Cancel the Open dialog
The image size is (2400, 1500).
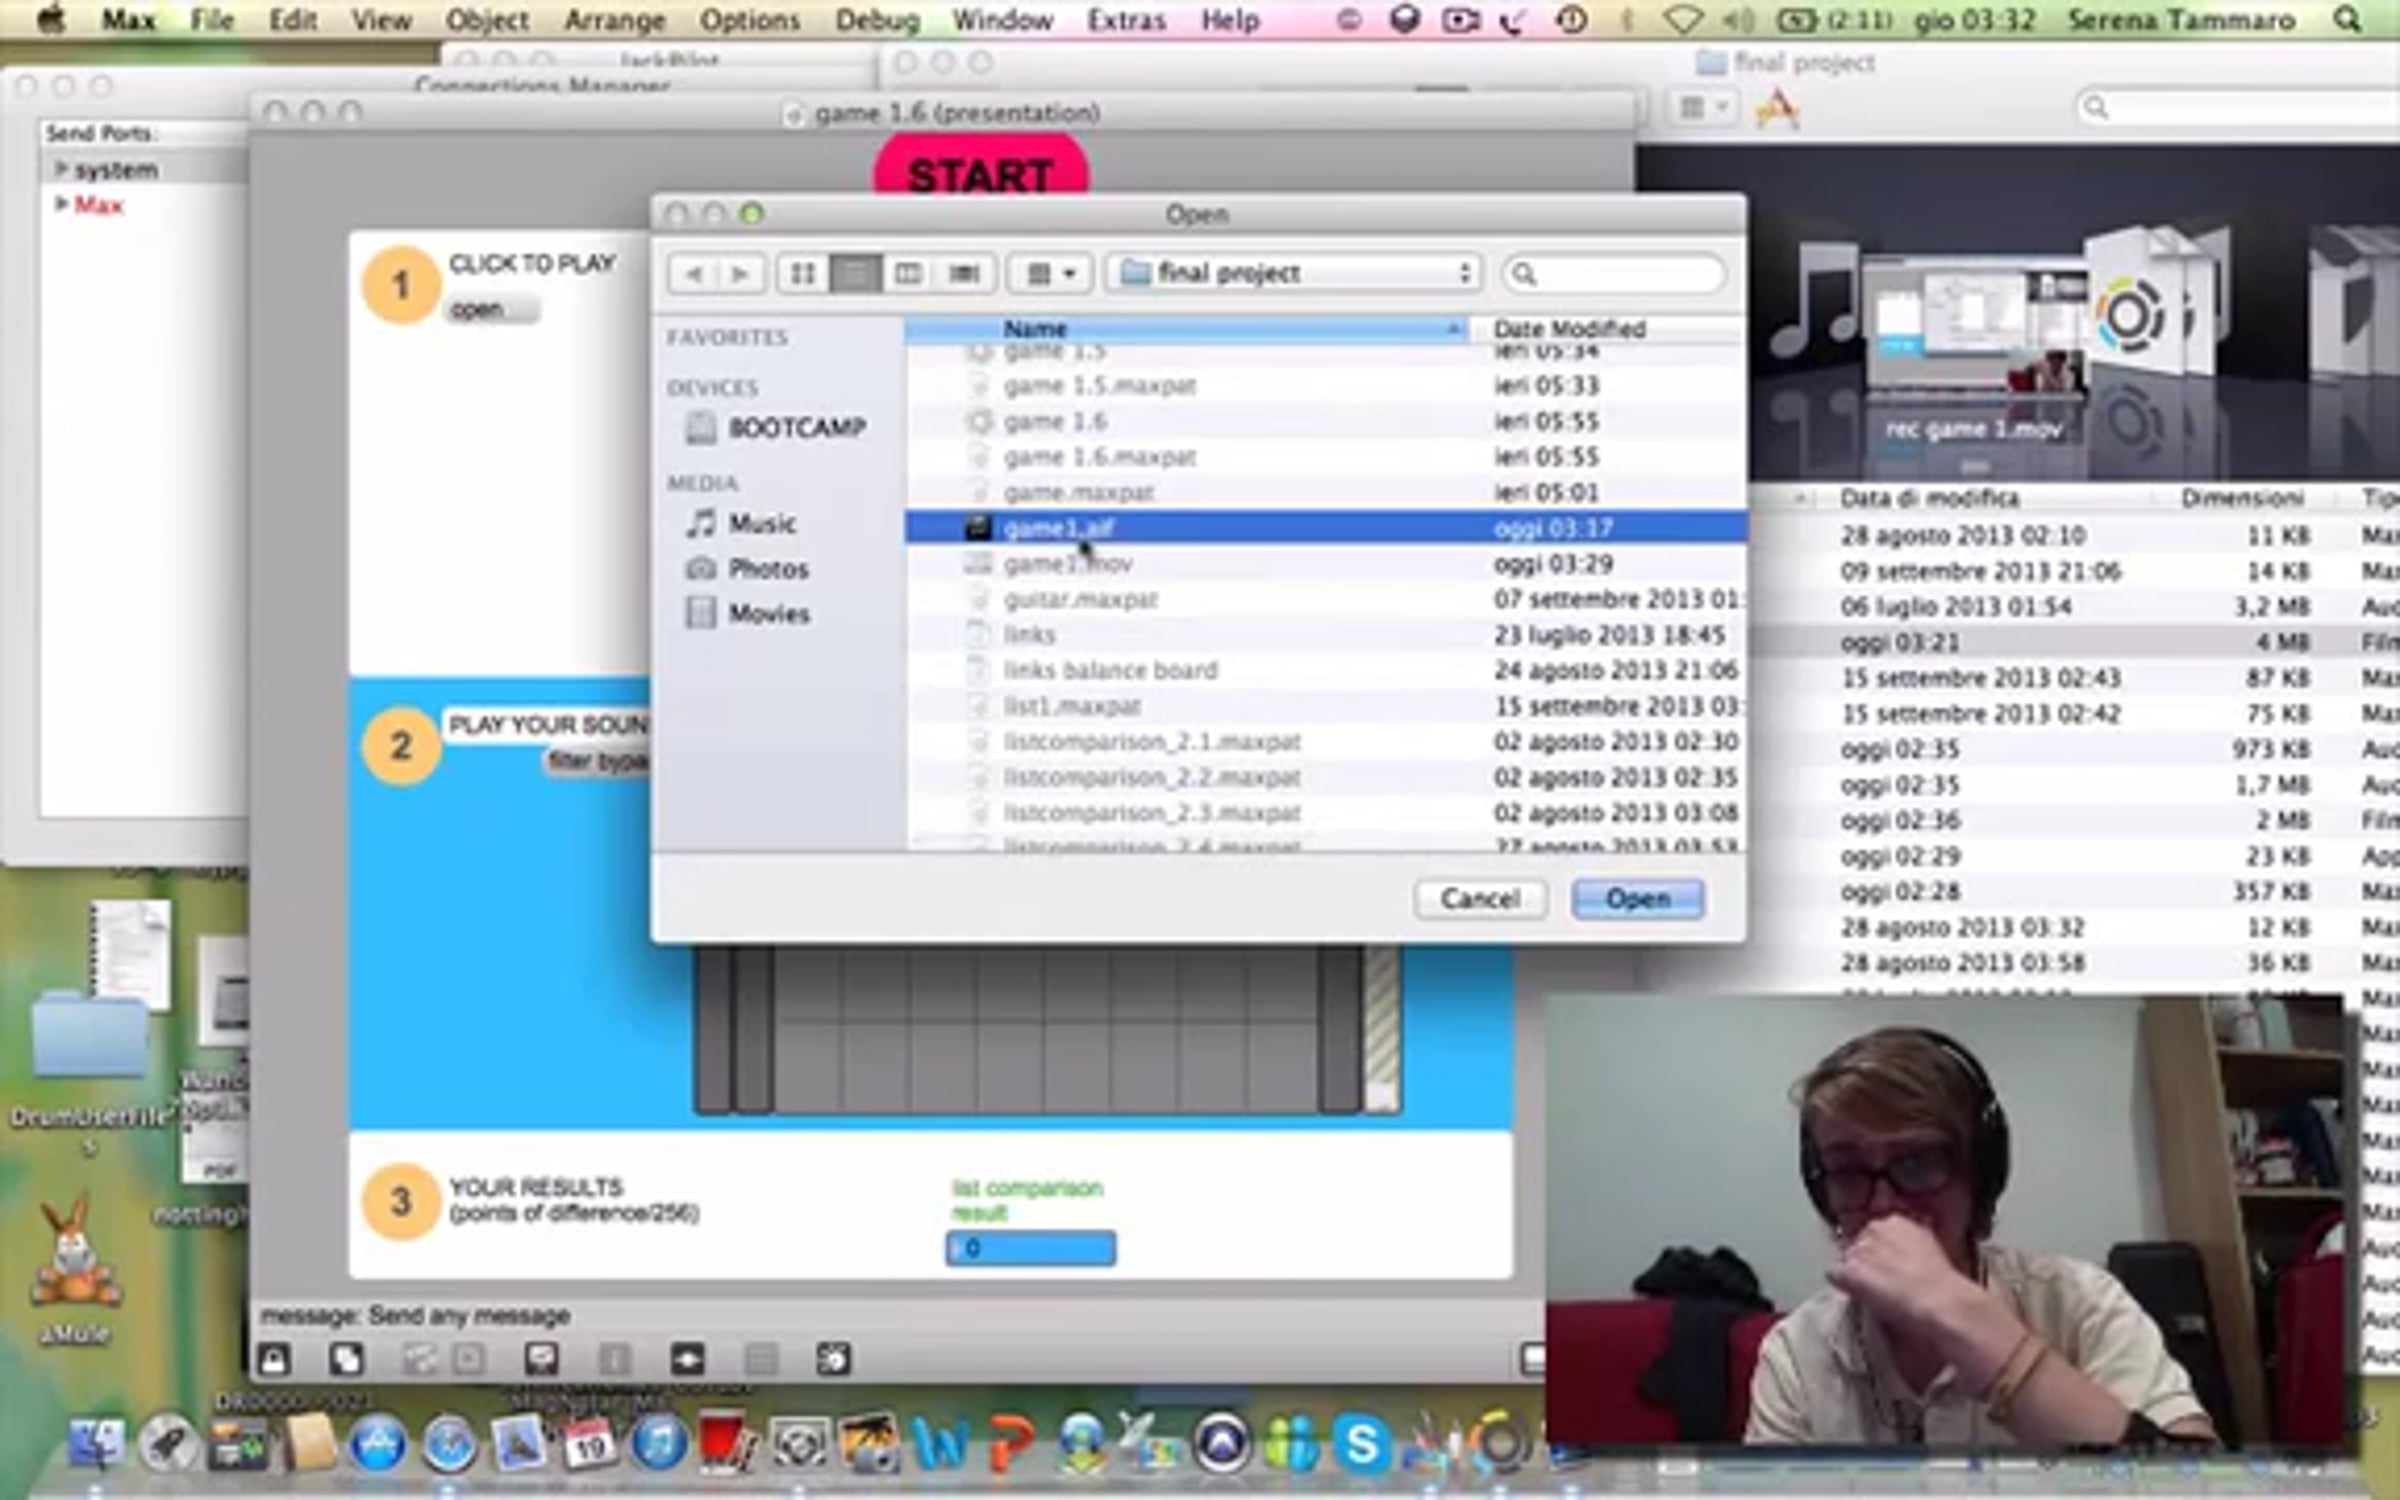click(1479, 898)
